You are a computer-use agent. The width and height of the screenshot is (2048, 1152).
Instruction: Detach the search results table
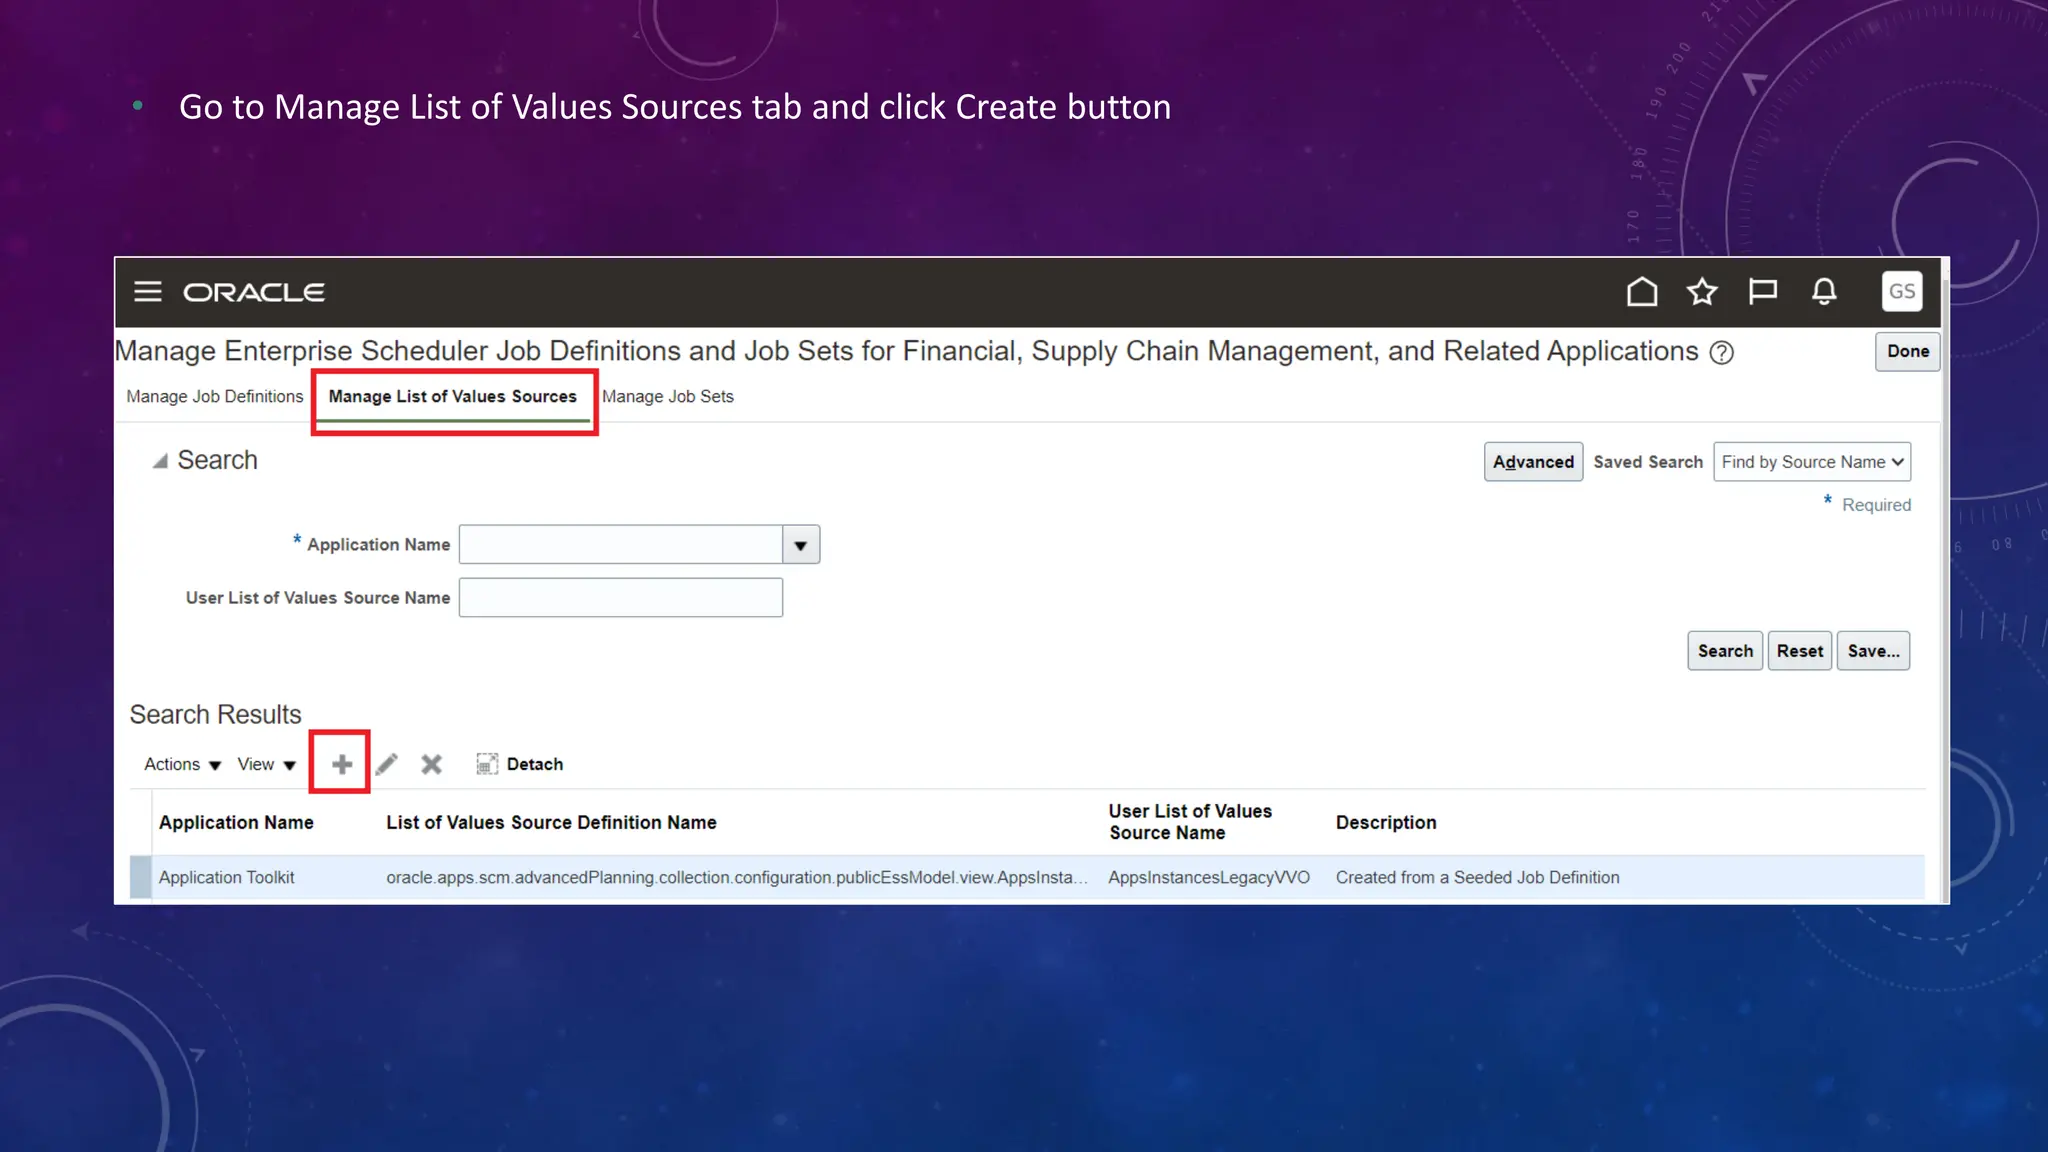point(519,764)
